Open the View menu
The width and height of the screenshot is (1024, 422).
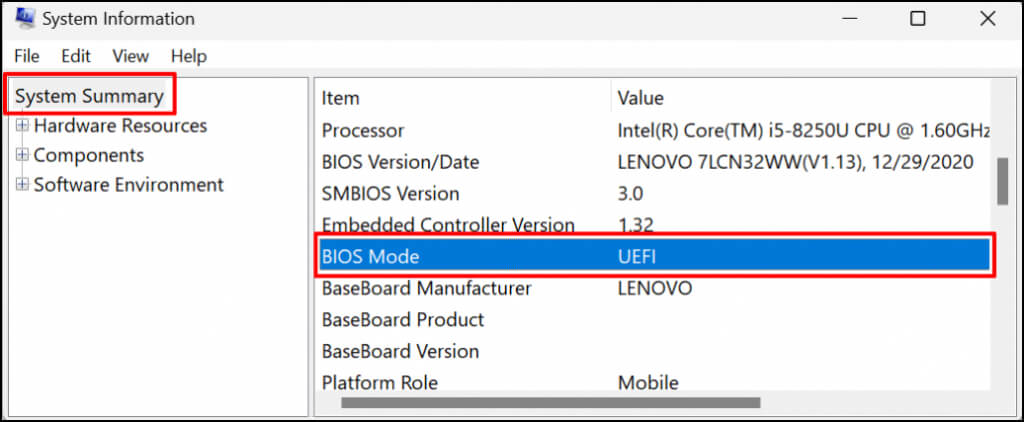[130, 56]
